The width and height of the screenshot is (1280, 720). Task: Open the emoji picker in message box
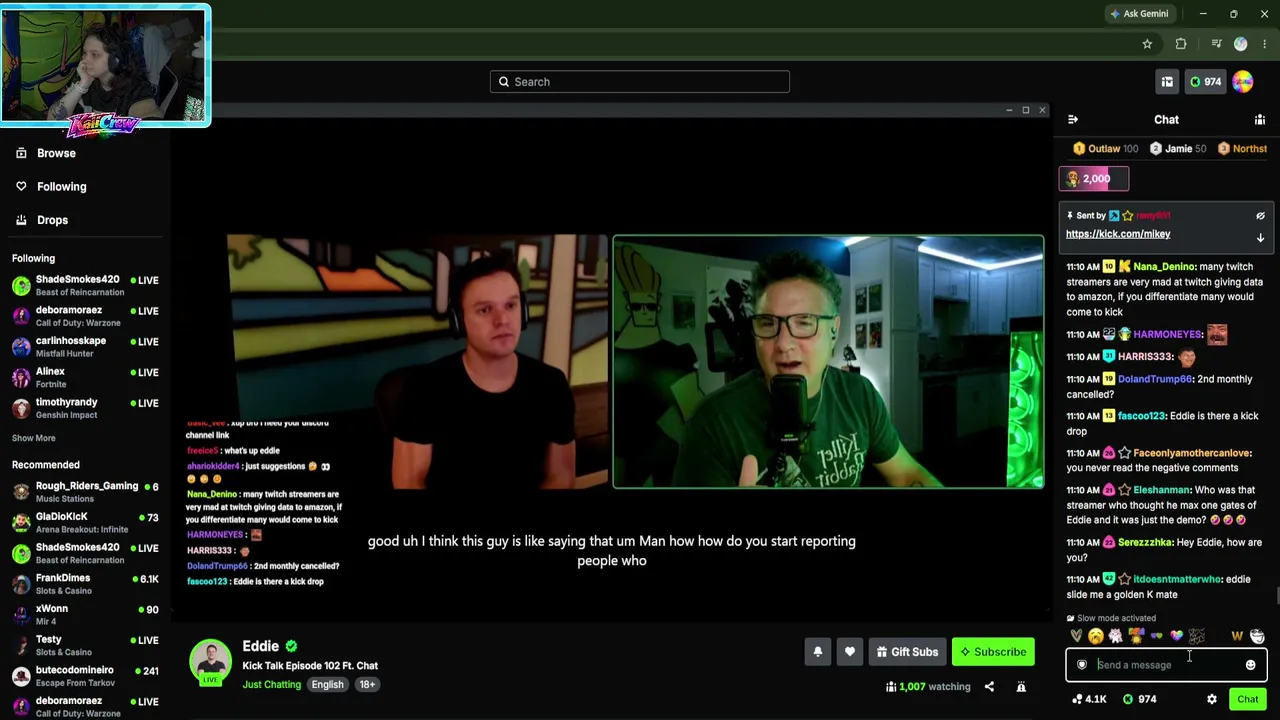(1250, 665)
